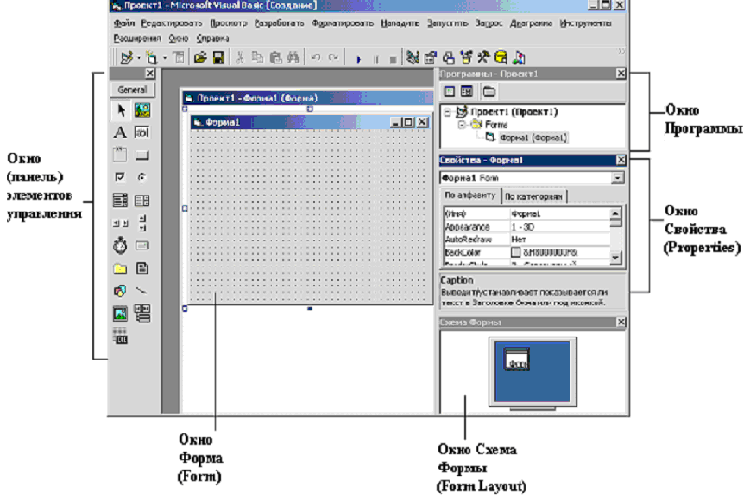The image size is (750, 498).
Task: Open the Menu Editor from toolbar
Action: click(179, 58)
